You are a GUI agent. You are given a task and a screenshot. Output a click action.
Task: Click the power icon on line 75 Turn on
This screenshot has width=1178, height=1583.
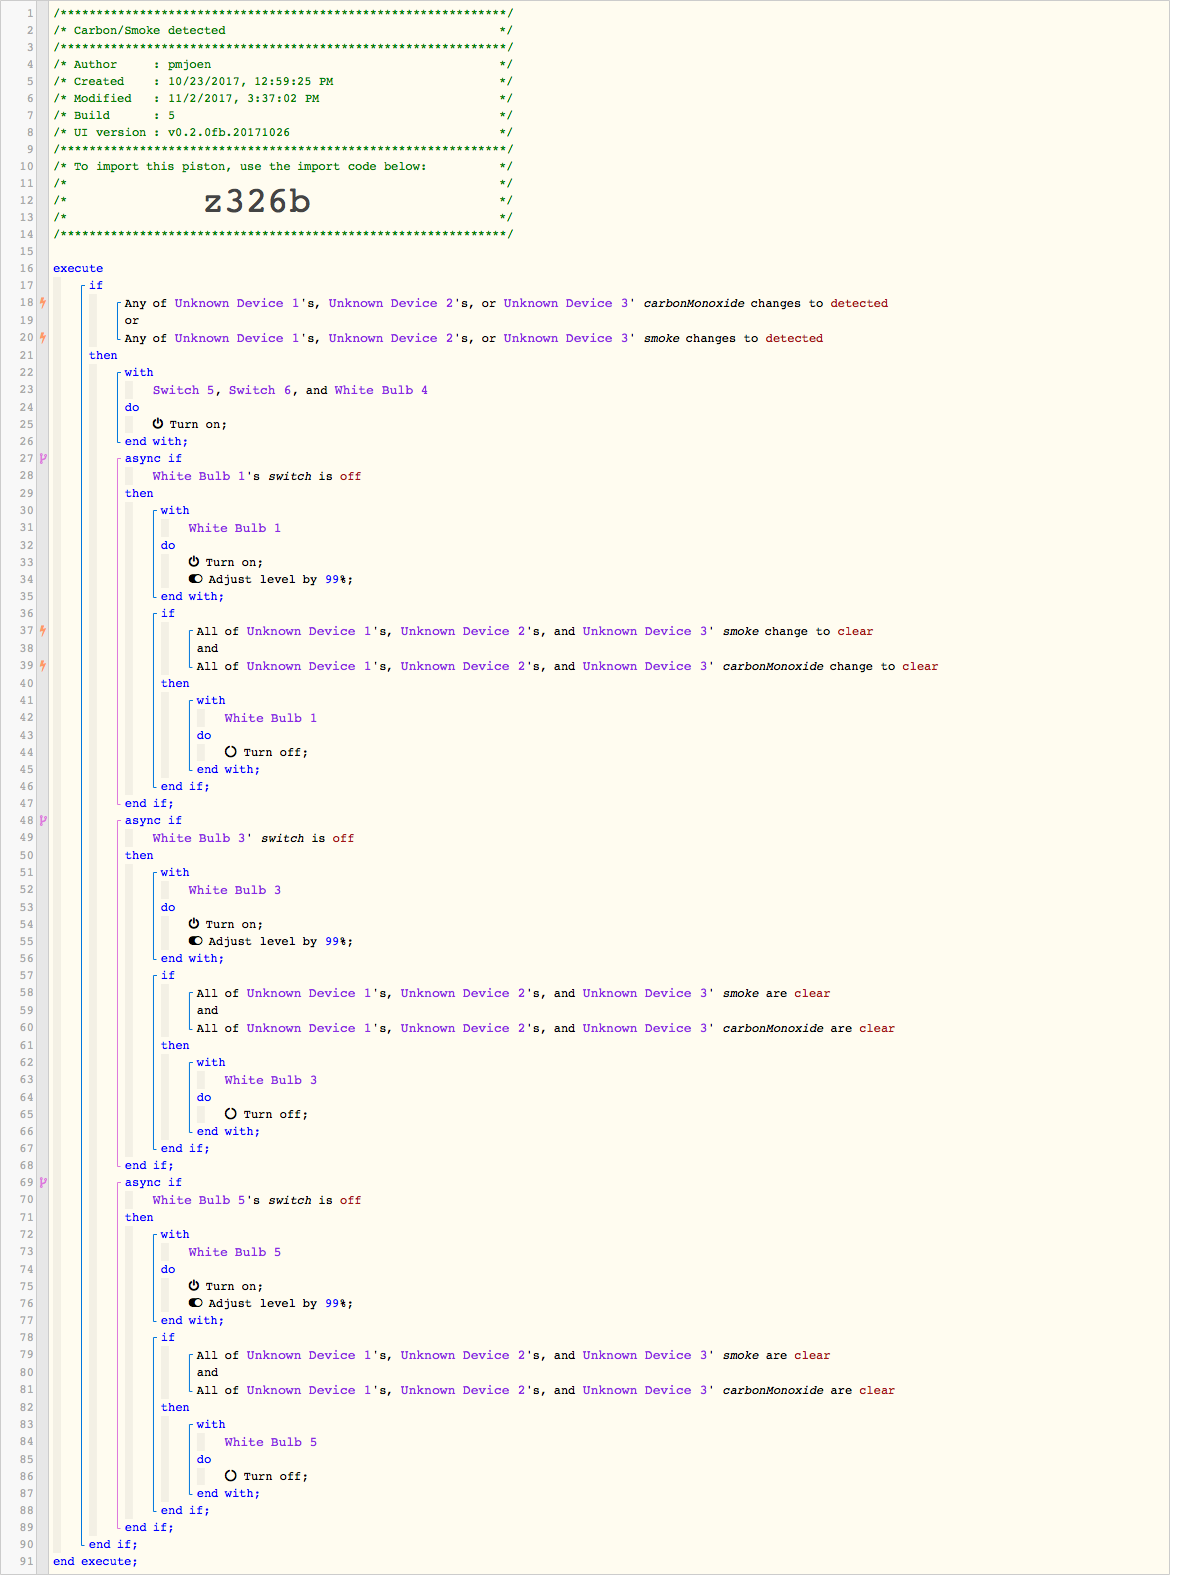point(194,1286)
